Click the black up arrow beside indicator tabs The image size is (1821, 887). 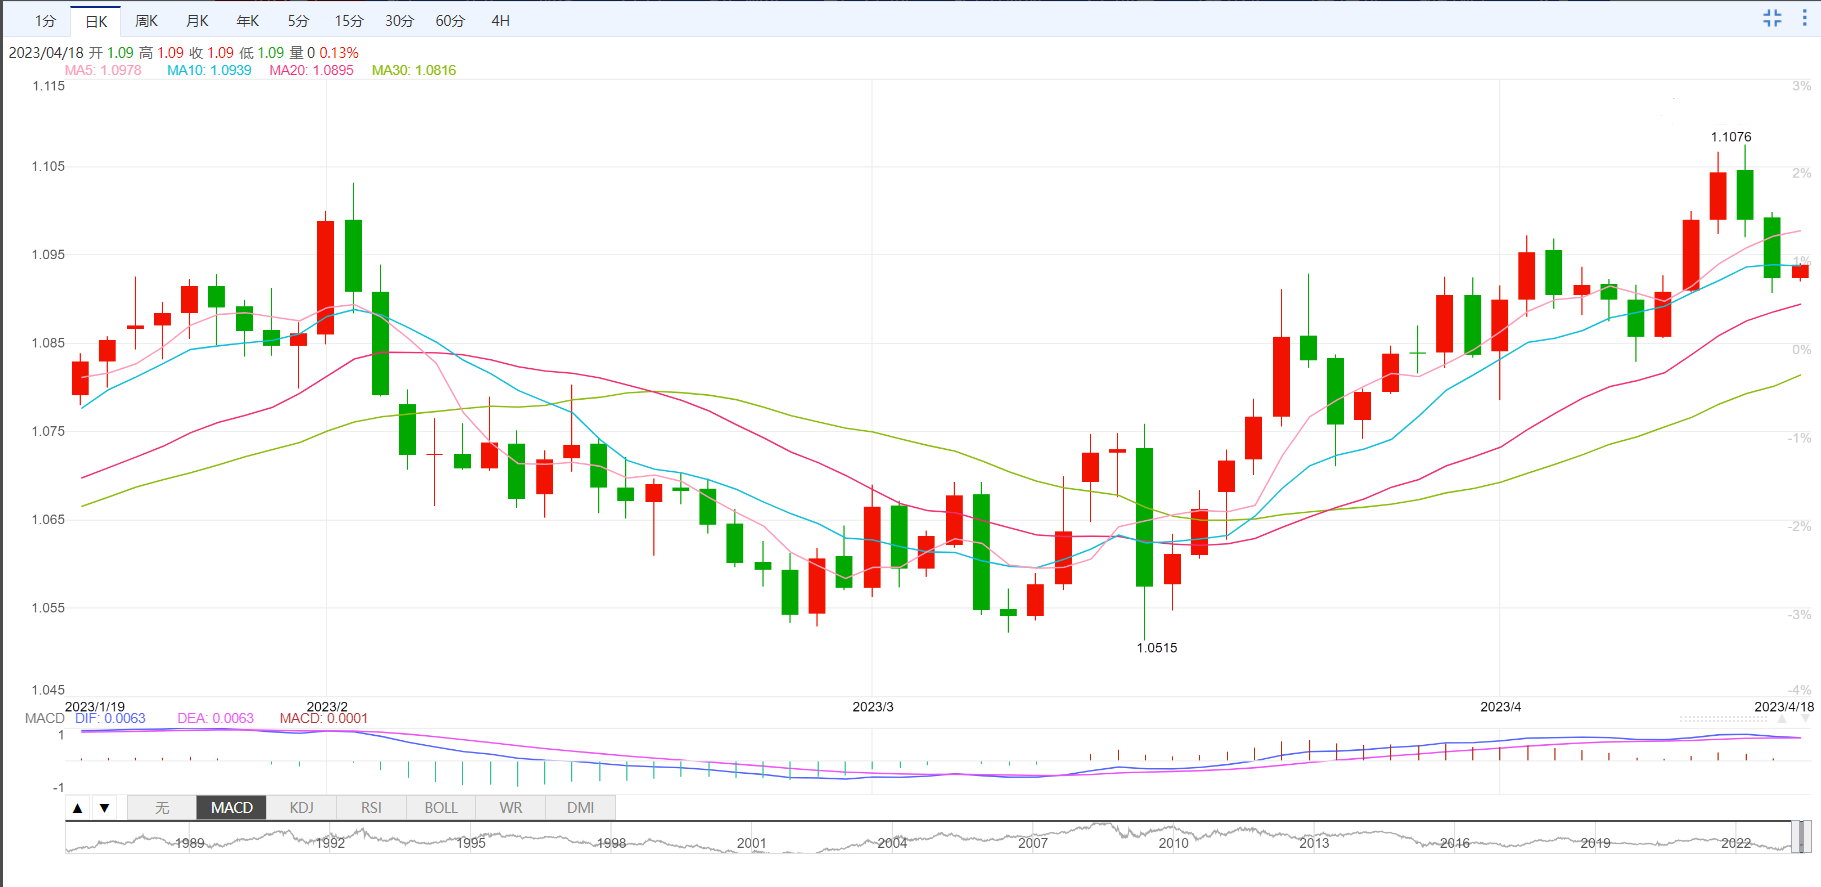coord(78,808)
